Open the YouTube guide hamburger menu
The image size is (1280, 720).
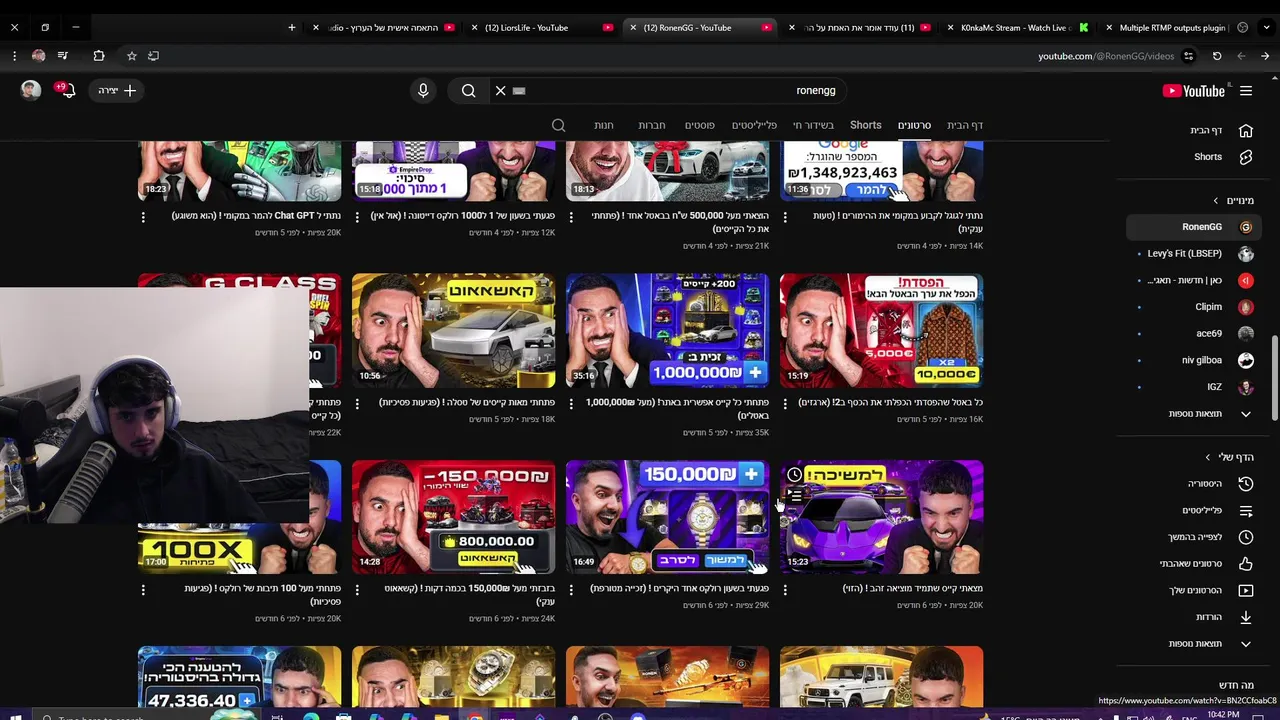pos(1246,91)
